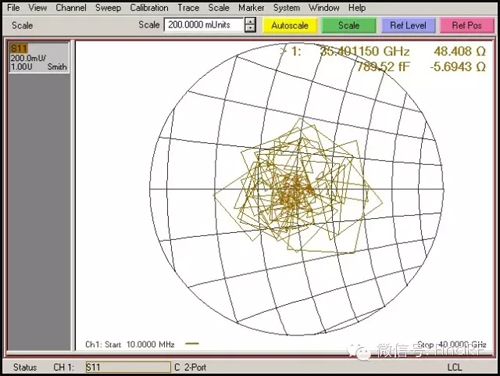500x376 pixels.
Task: Open the View menu
Action: click(x=37, y=8)
